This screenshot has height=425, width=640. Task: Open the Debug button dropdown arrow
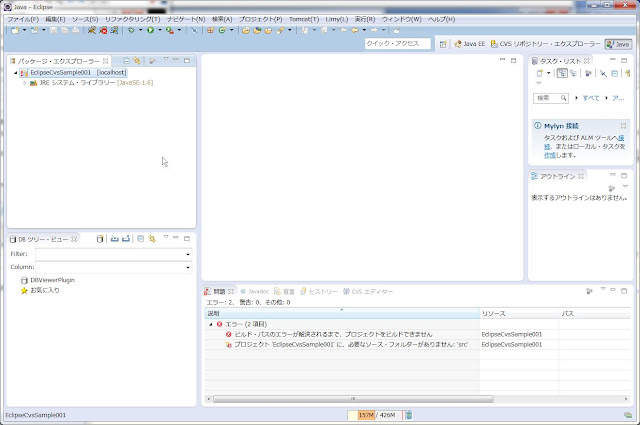coord(140,30)
